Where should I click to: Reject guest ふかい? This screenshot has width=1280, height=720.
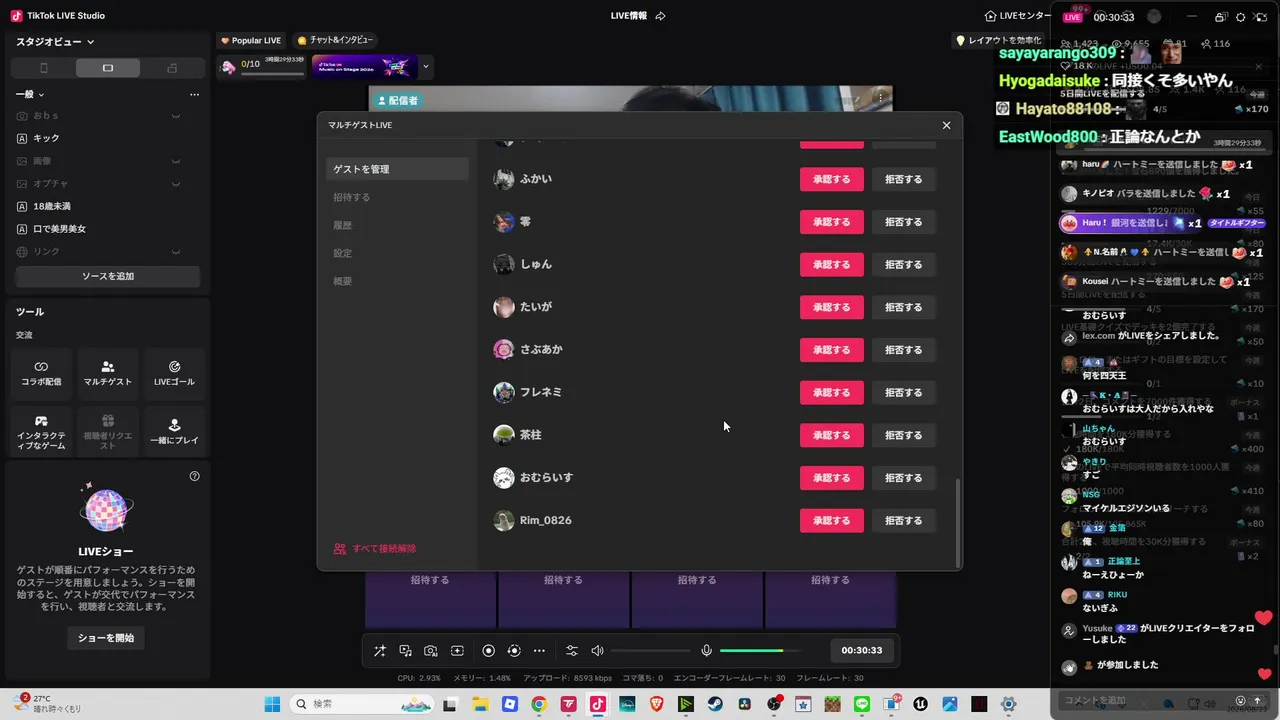click(904, 180)
